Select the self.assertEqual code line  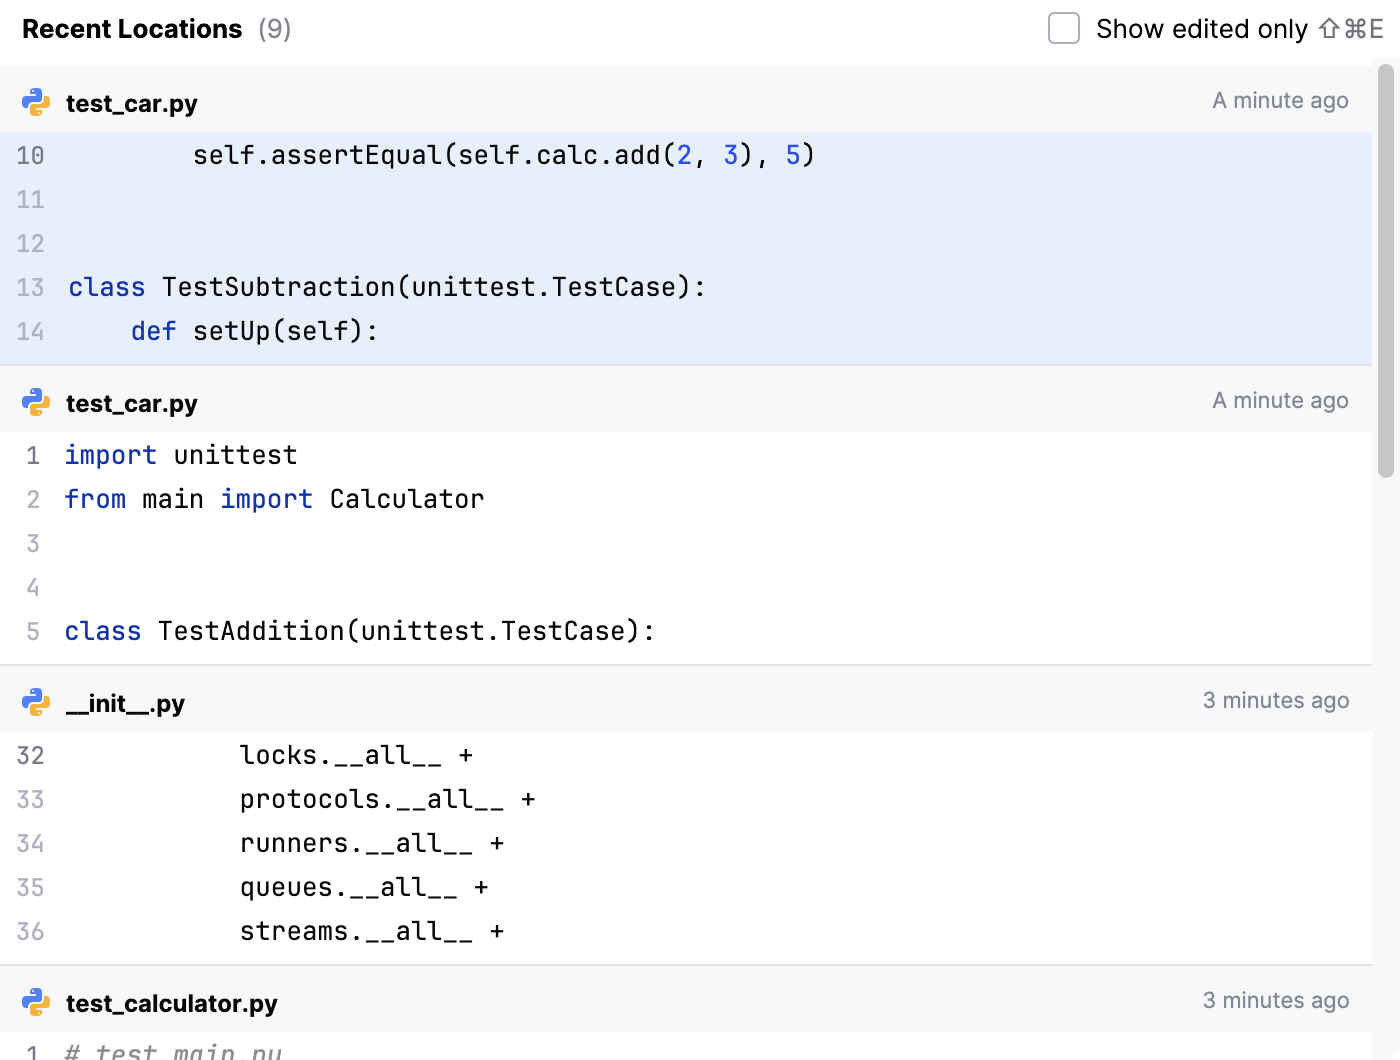click(503, 155)
